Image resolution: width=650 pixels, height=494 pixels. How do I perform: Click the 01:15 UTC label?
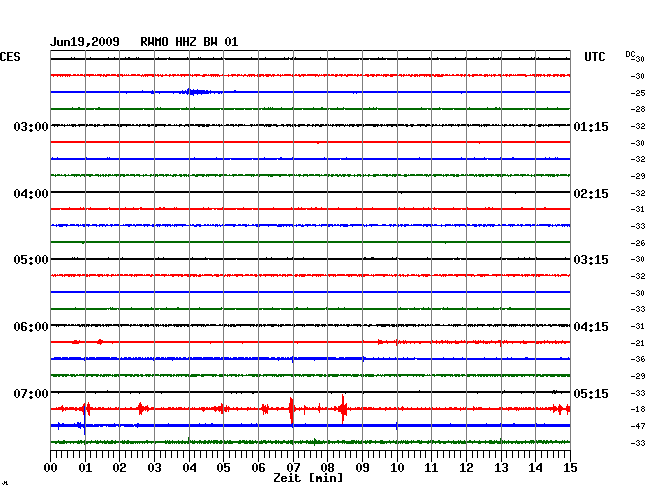[591, 126]
